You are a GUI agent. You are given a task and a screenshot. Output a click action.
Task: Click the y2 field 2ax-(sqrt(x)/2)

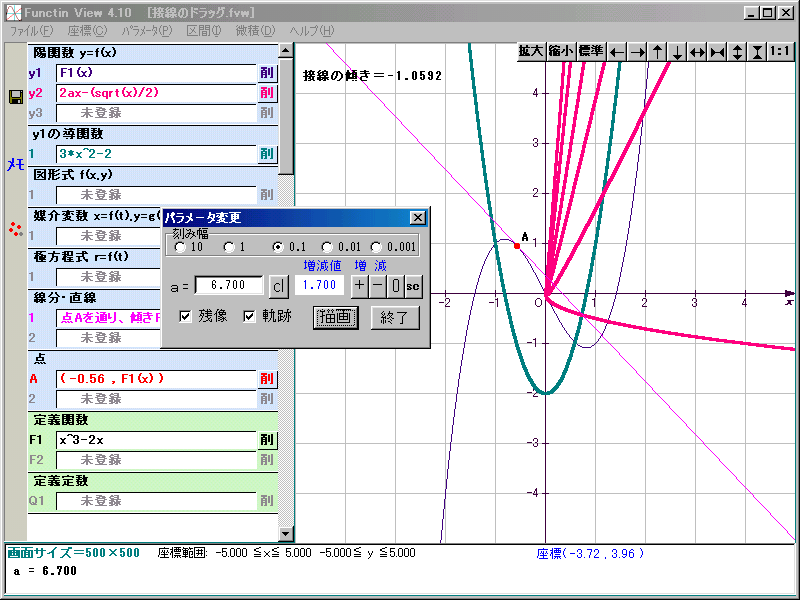click(x=156, y=93)
